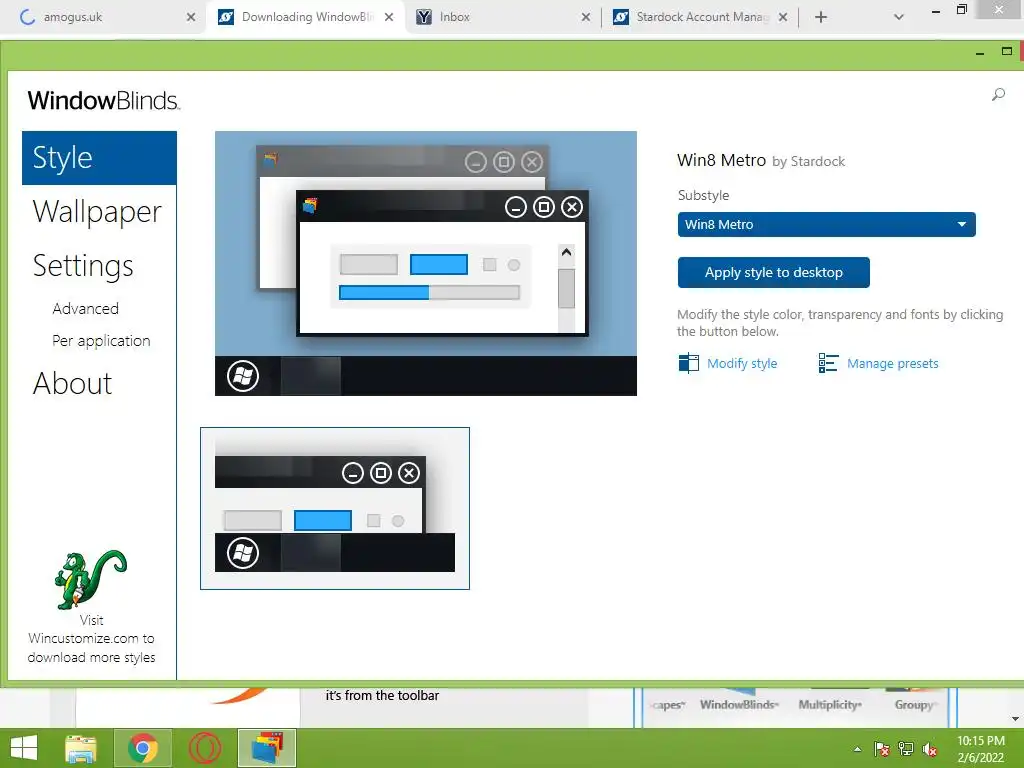Screen dimensions: 1024x768
Task: Select the Downloading WindowBlinds tab
Action: pos(307,17)
